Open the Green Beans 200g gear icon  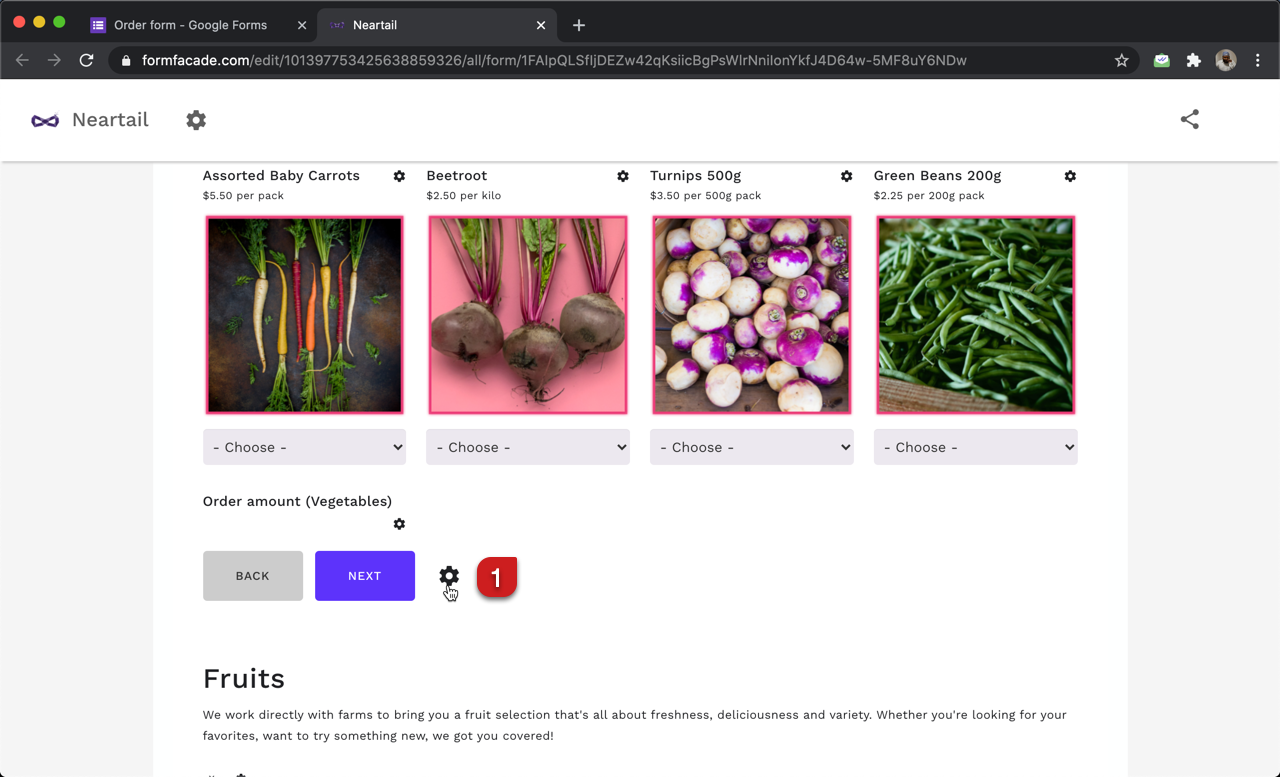pos(1070,176)
